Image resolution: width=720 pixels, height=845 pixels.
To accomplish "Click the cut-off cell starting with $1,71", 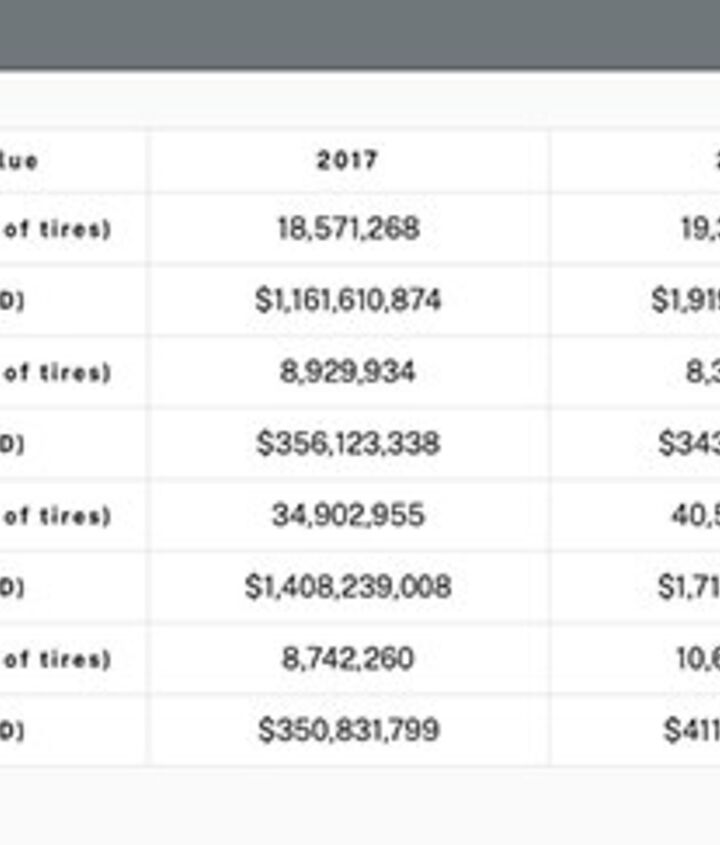I will coord(689,586).
